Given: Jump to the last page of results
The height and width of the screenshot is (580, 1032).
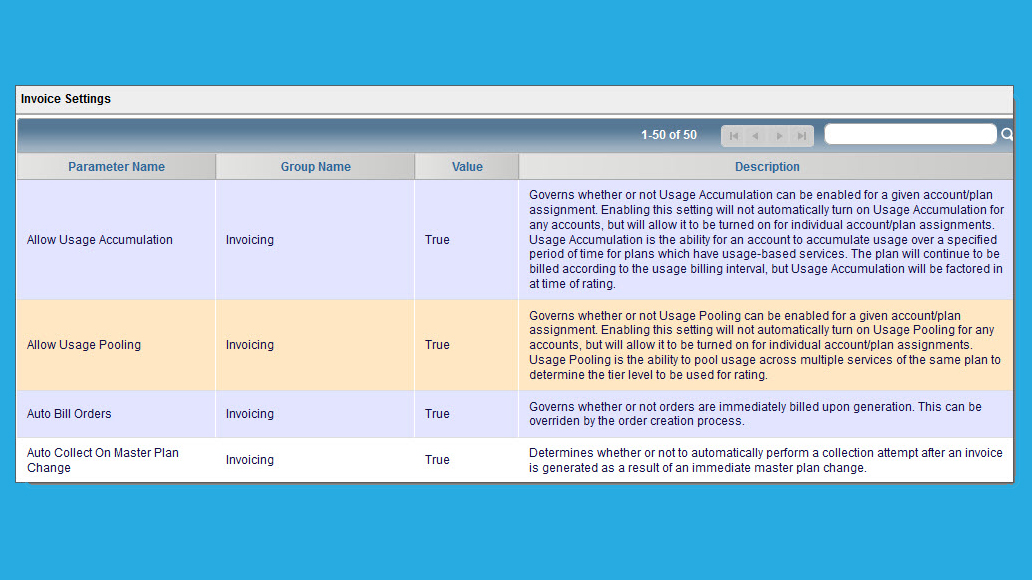Looking at the screenshot, I should [802, 136].
